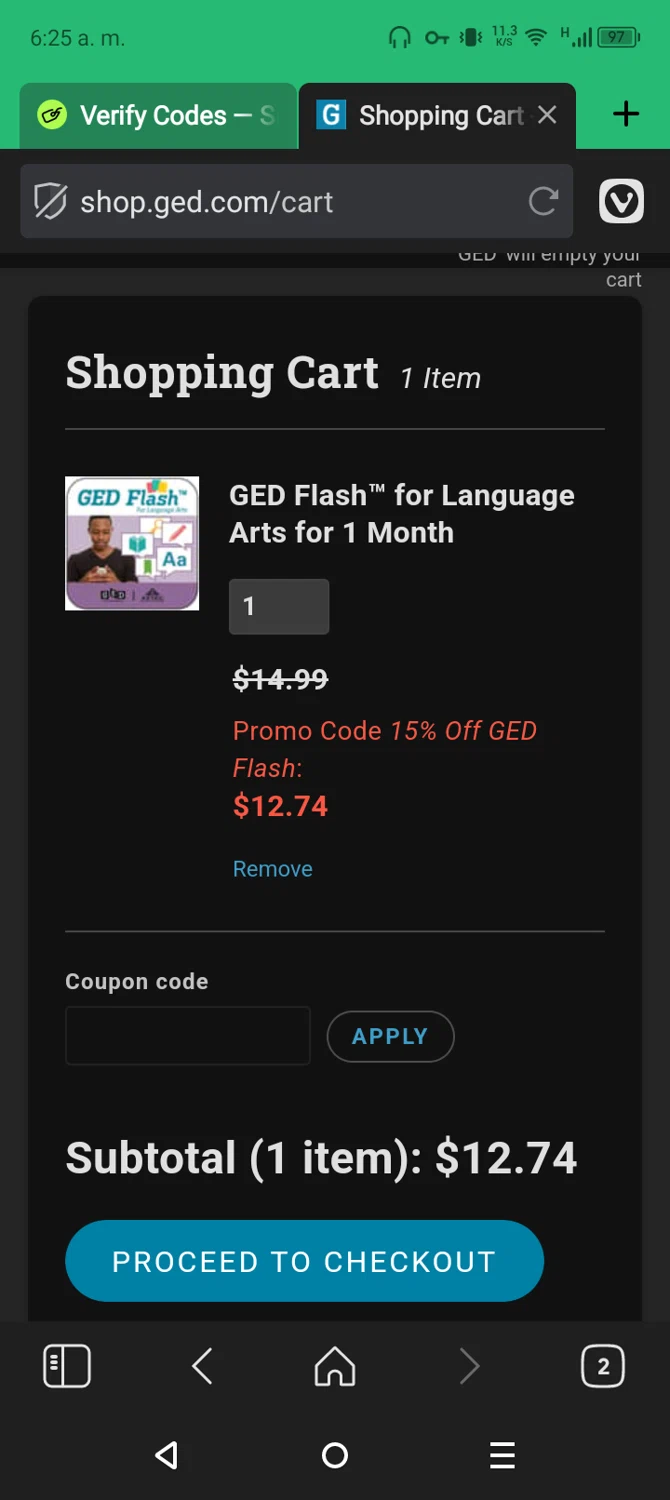Apply the coupon code

tap(390, 1036)
